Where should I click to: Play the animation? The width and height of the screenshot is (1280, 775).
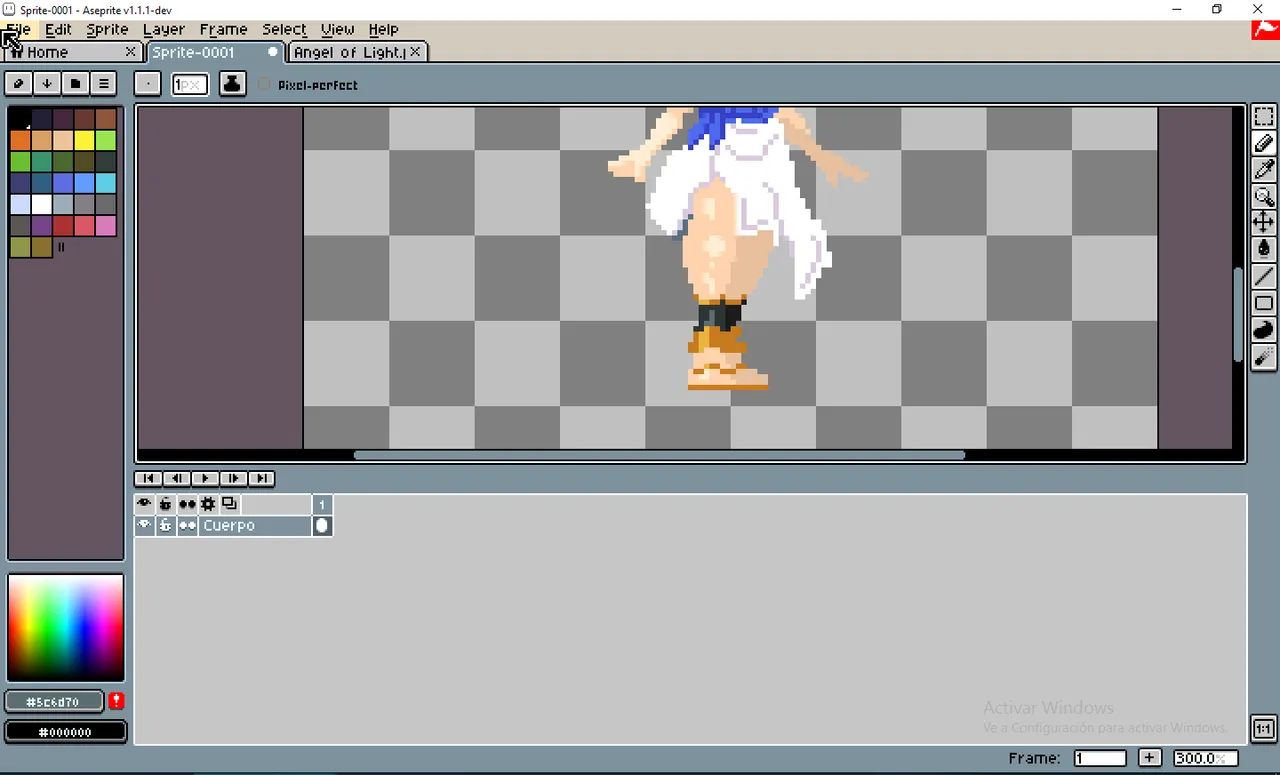tap(204, 478)
